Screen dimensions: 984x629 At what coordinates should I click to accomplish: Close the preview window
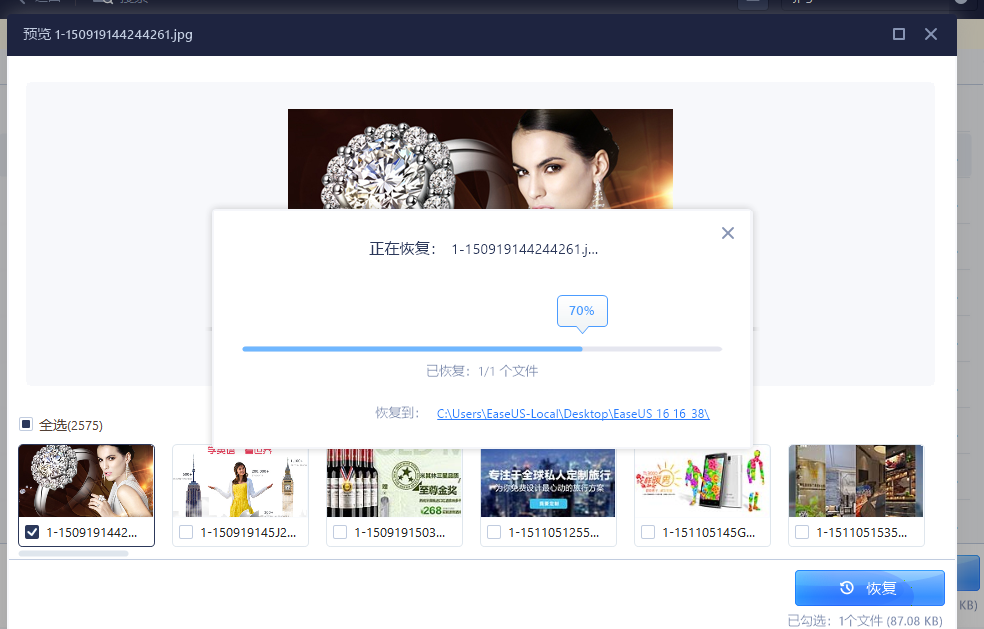931,34
